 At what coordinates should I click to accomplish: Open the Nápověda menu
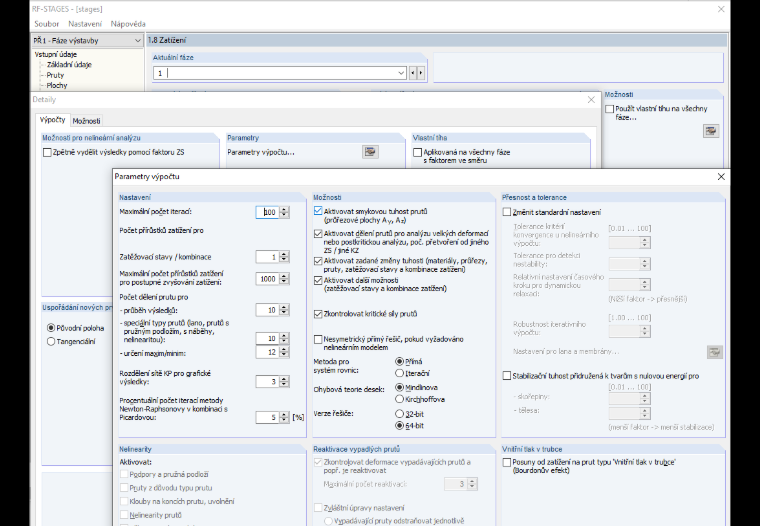click(128, 24)
